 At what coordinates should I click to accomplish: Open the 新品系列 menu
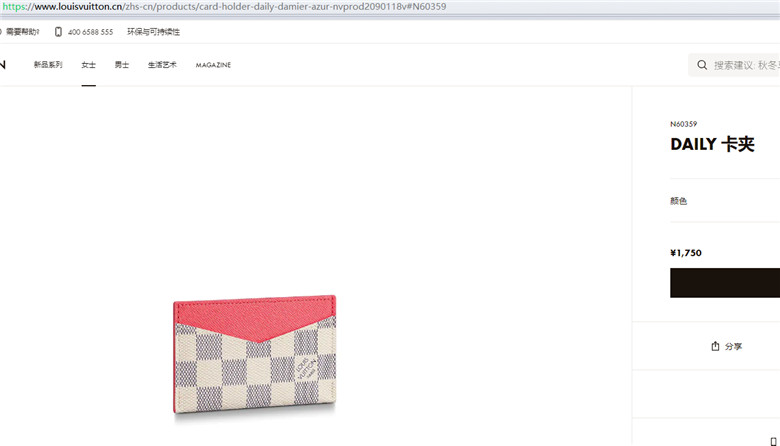point(48,65)
